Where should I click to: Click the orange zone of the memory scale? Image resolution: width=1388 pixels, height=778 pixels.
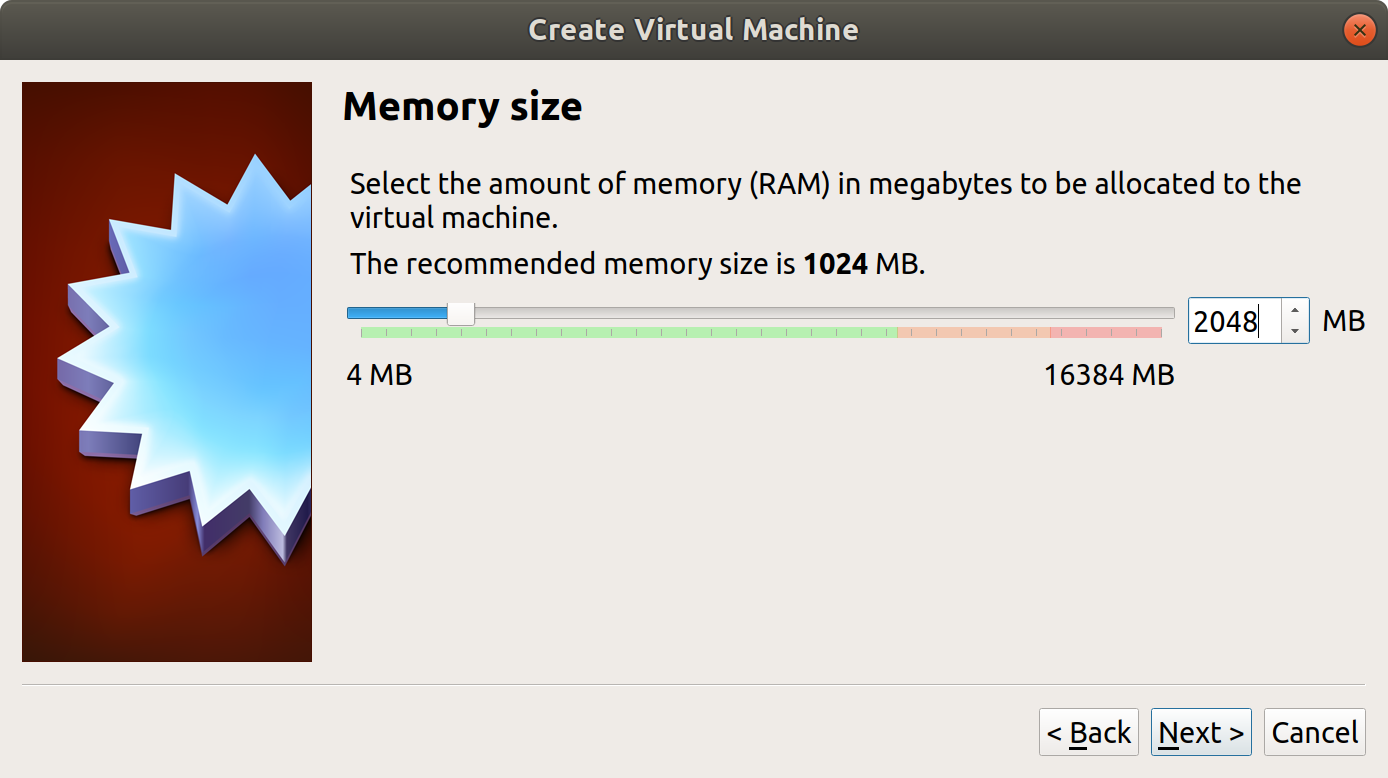972,332
